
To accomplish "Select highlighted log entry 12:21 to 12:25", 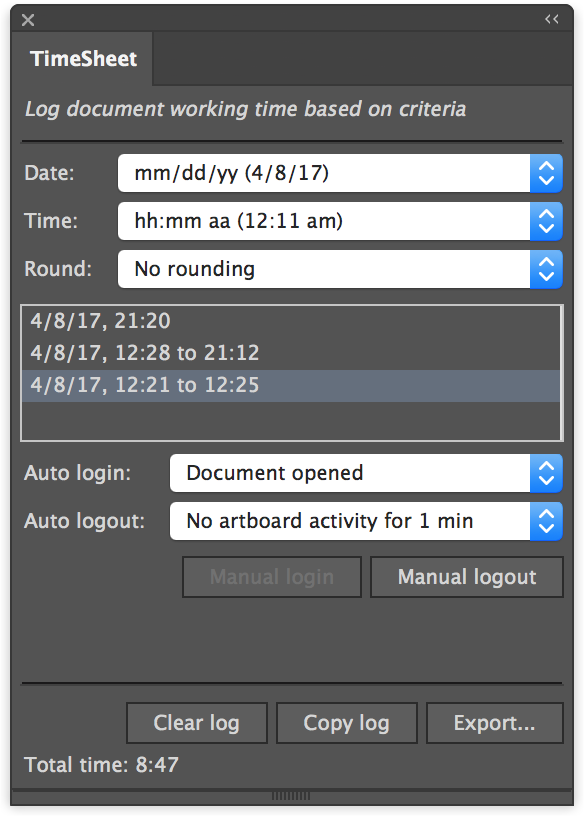I will tap(291, 385).
